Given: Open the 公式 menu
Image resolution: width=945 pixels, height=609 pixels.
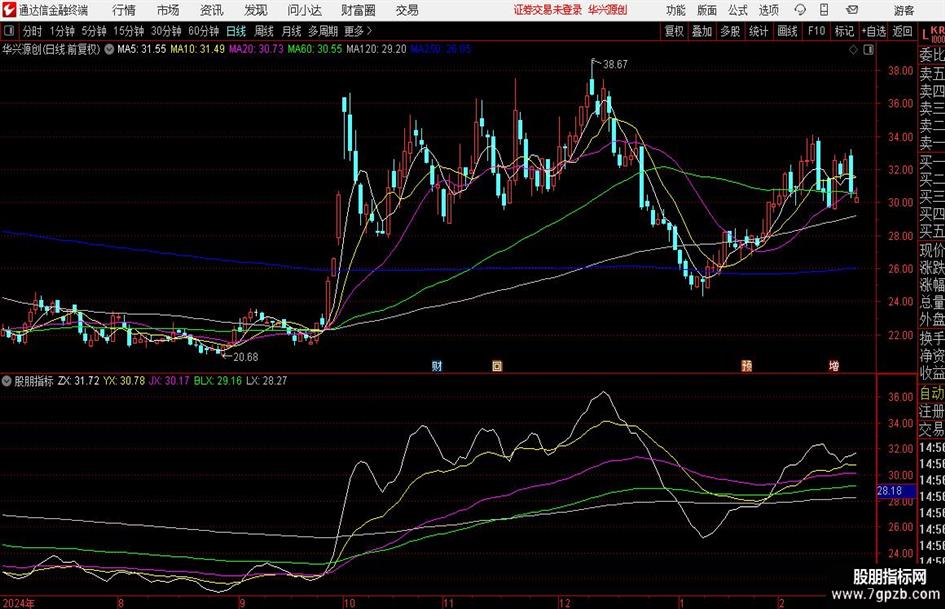Looking at the screenshot, I should tap(738, 10).
